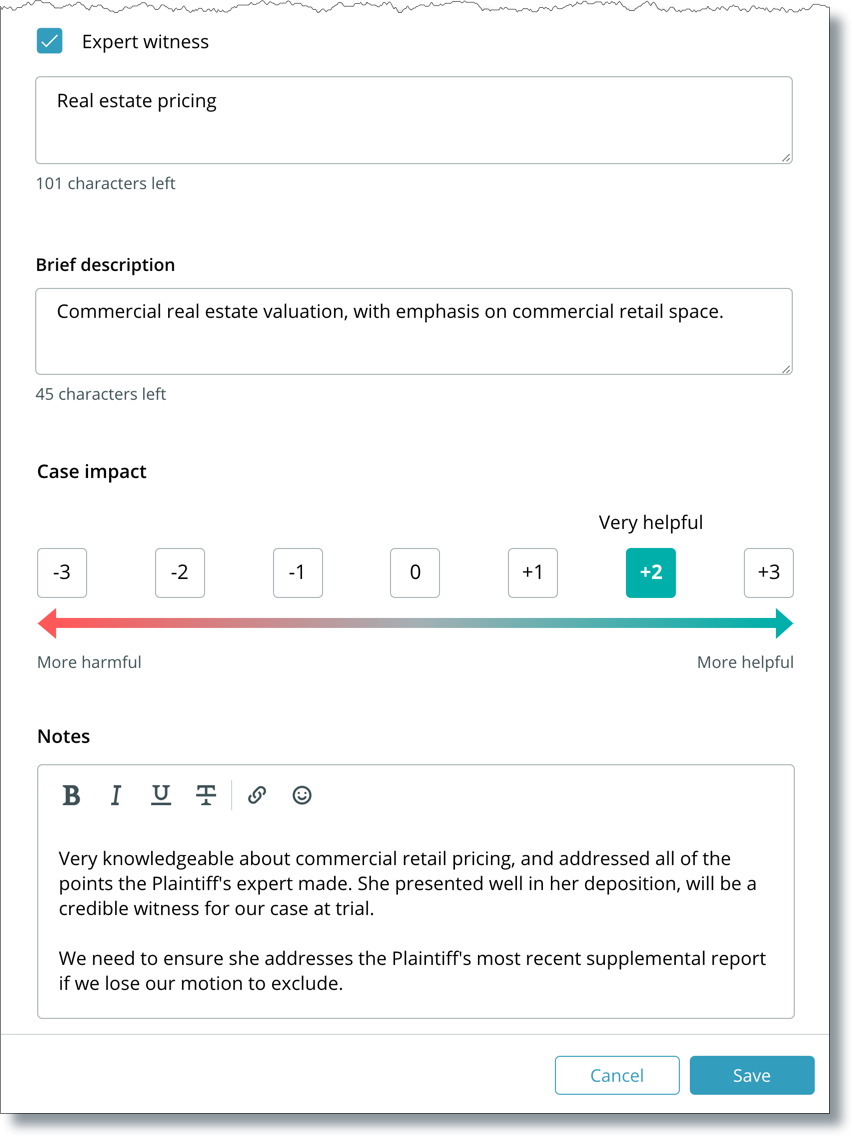Viewport: 852px width, 1136px height.
Task: Toggle italic formatting in Notes editor
Action: tap(116, 795)
